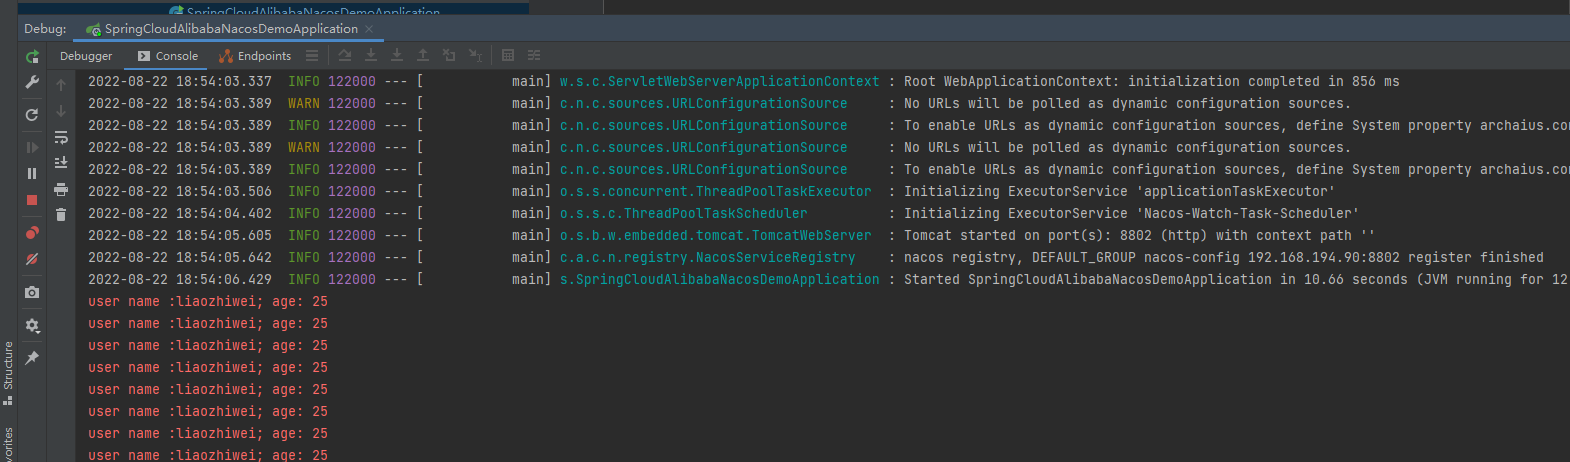Open the layout settings hamburger icon
Screen dimensions: 1570x462
[x=312, y=56]
